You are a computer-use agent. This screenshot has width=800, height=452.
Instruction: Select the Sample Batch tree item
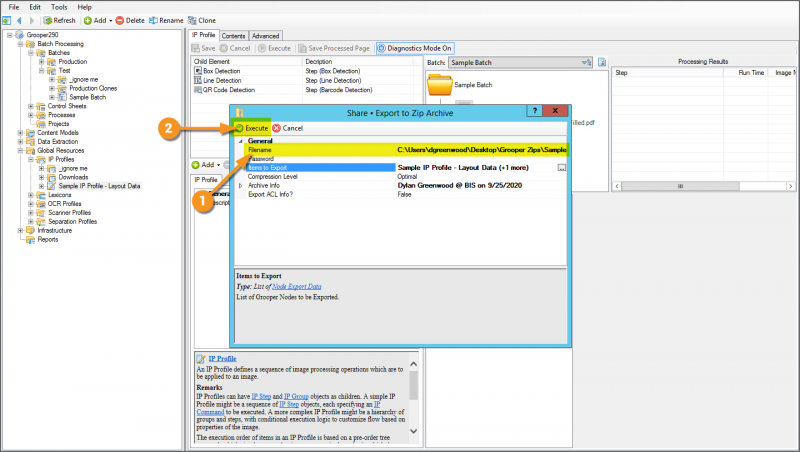(87, 97)
